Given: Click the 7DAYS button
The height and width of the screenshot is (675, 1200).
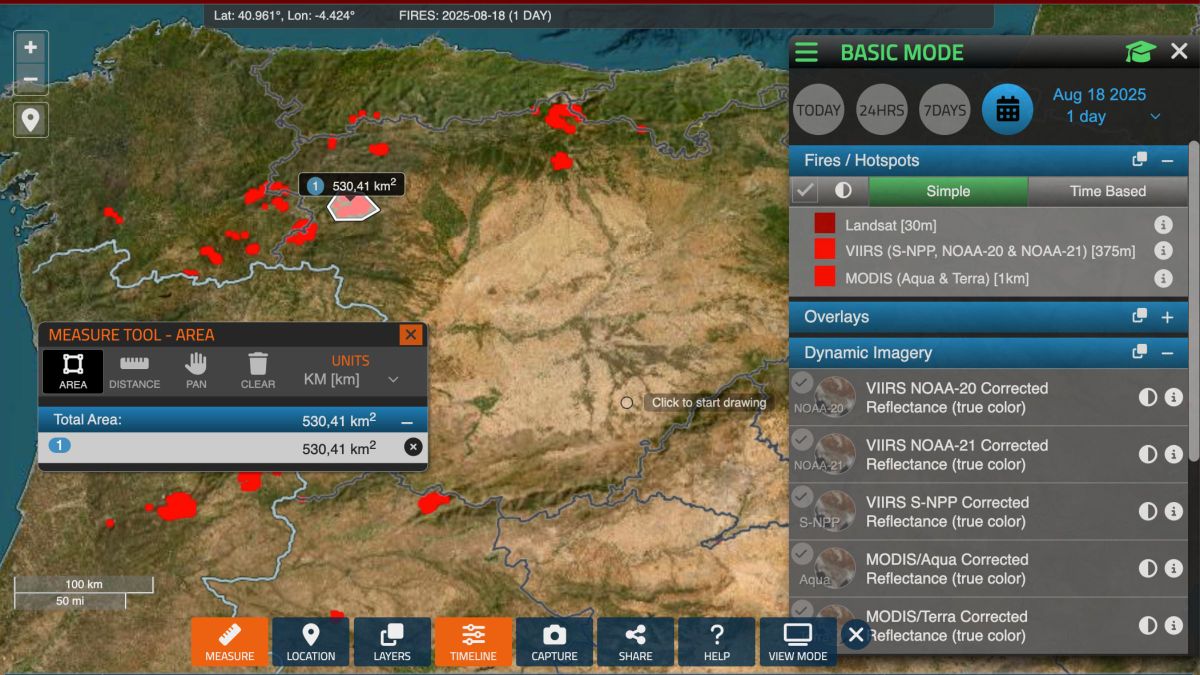Looking at the screenshot, I should click(x=944, y=109).
